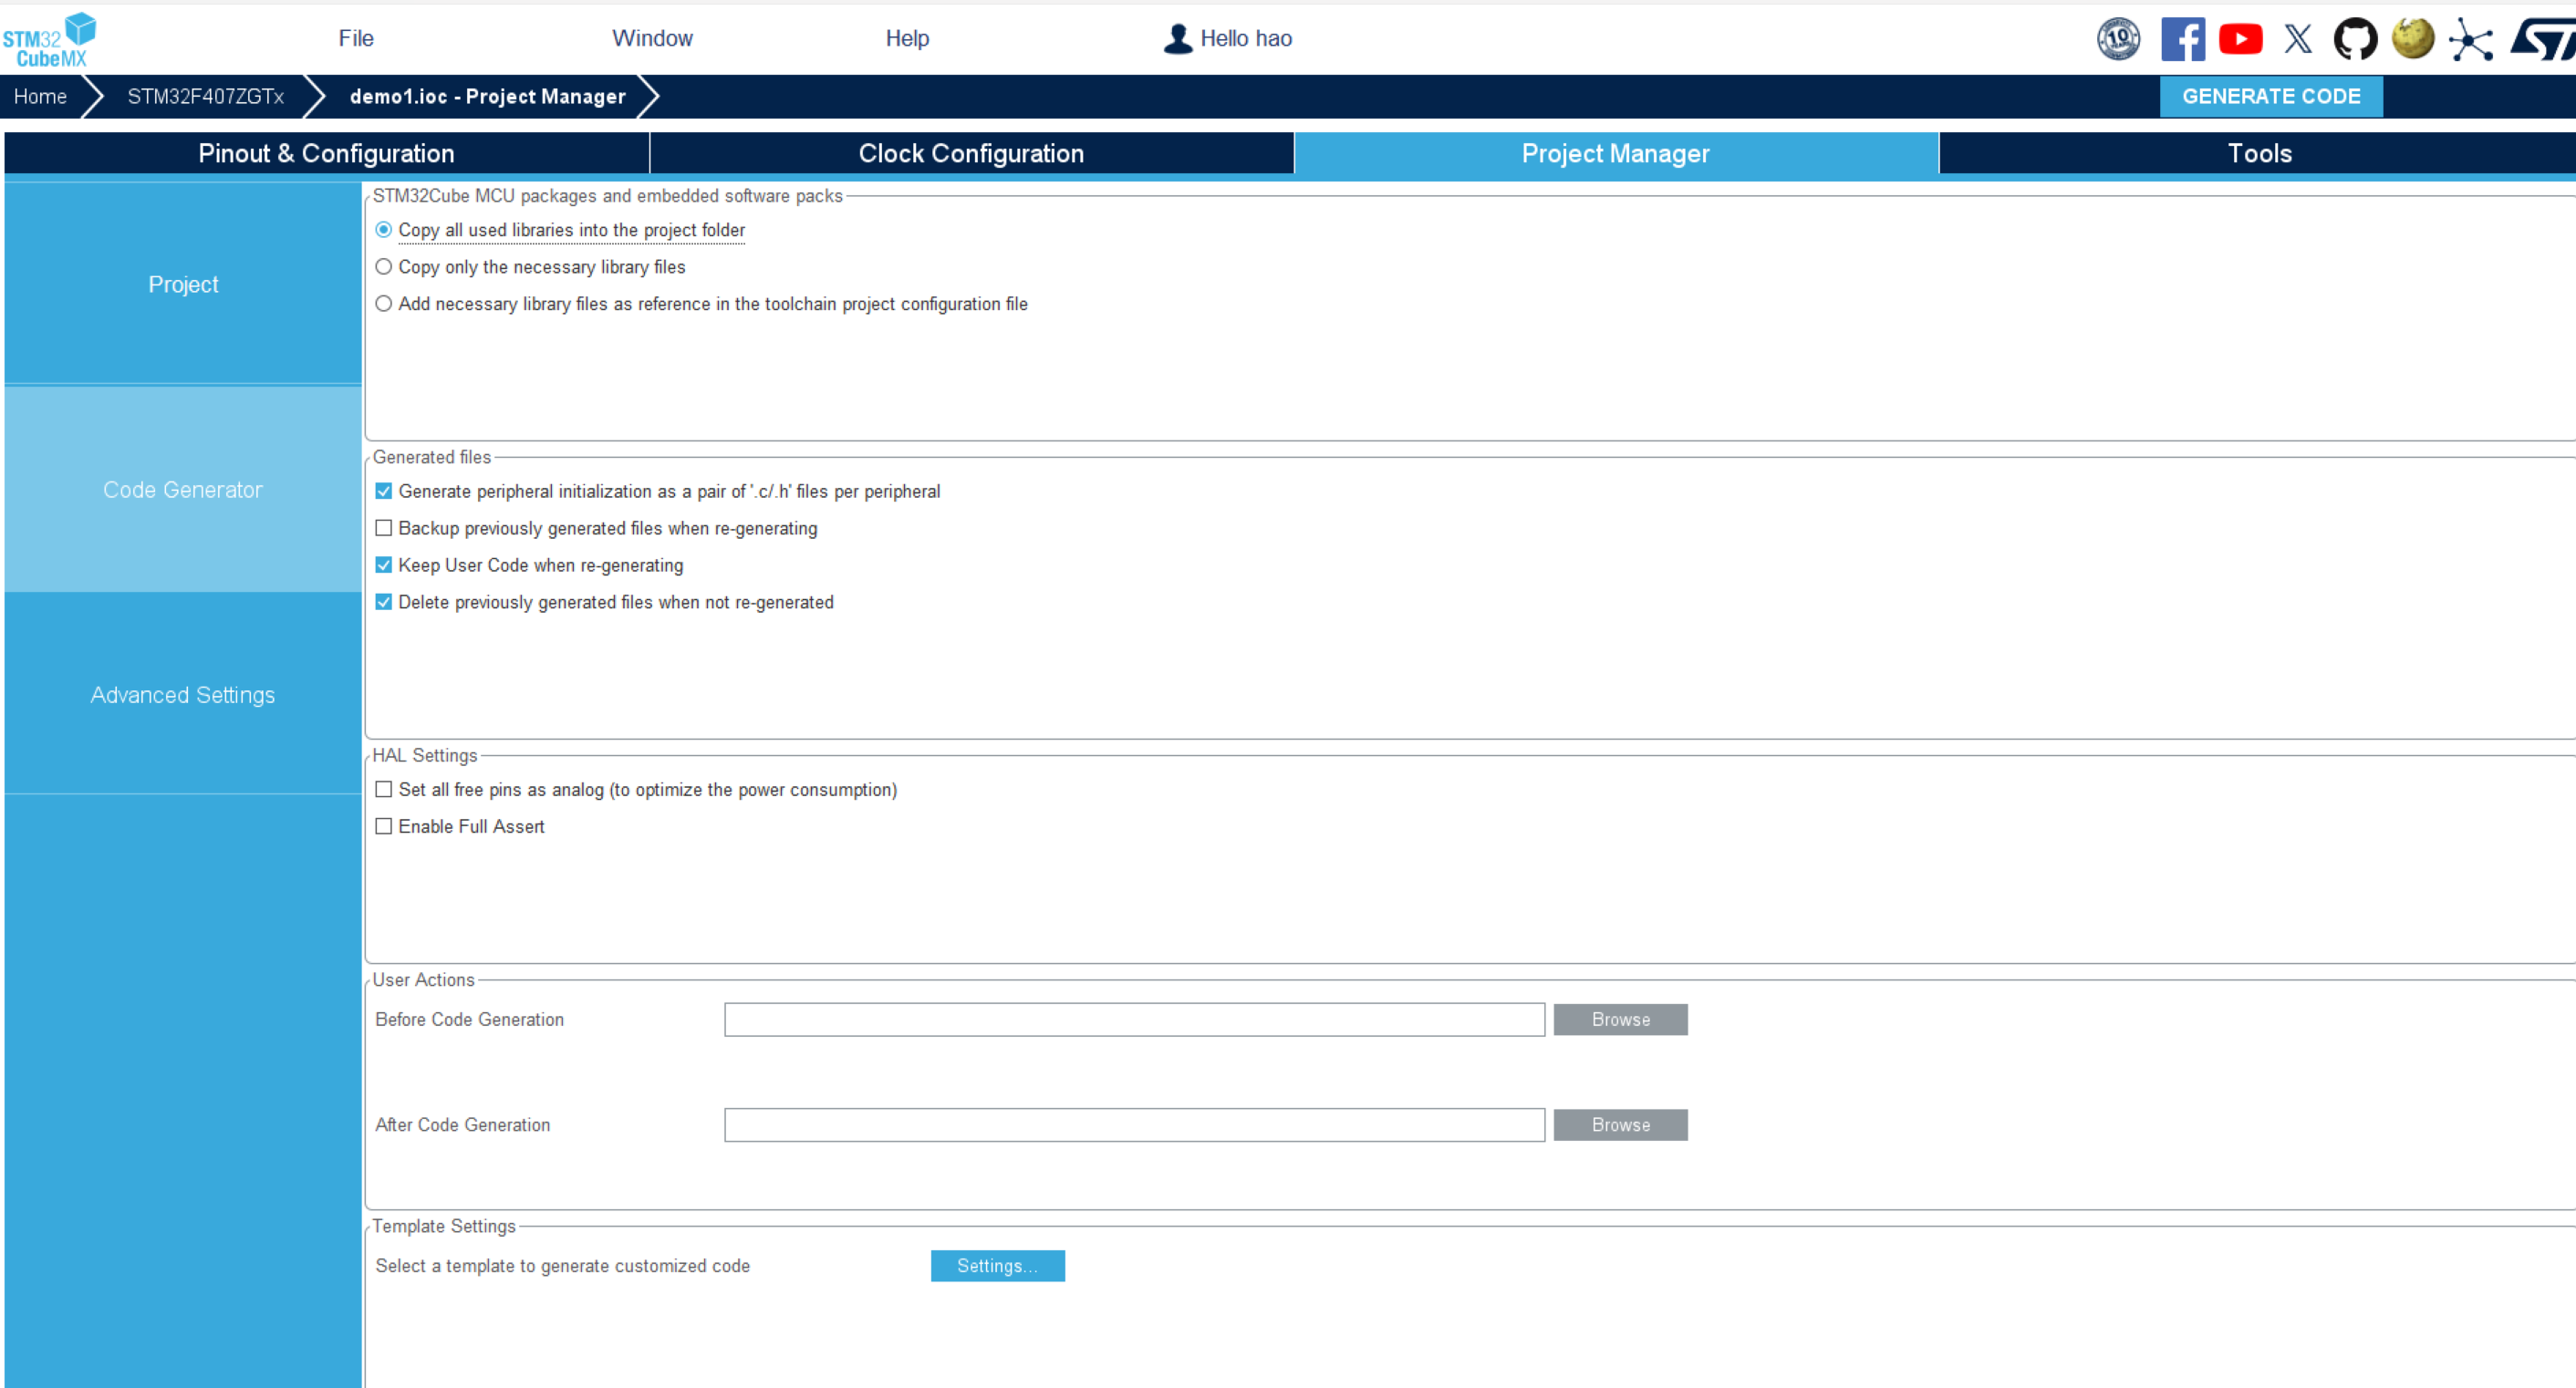Click the Before Code Generation input field
The image size is (2576, 1388).
click(x=1133, y=1019)
